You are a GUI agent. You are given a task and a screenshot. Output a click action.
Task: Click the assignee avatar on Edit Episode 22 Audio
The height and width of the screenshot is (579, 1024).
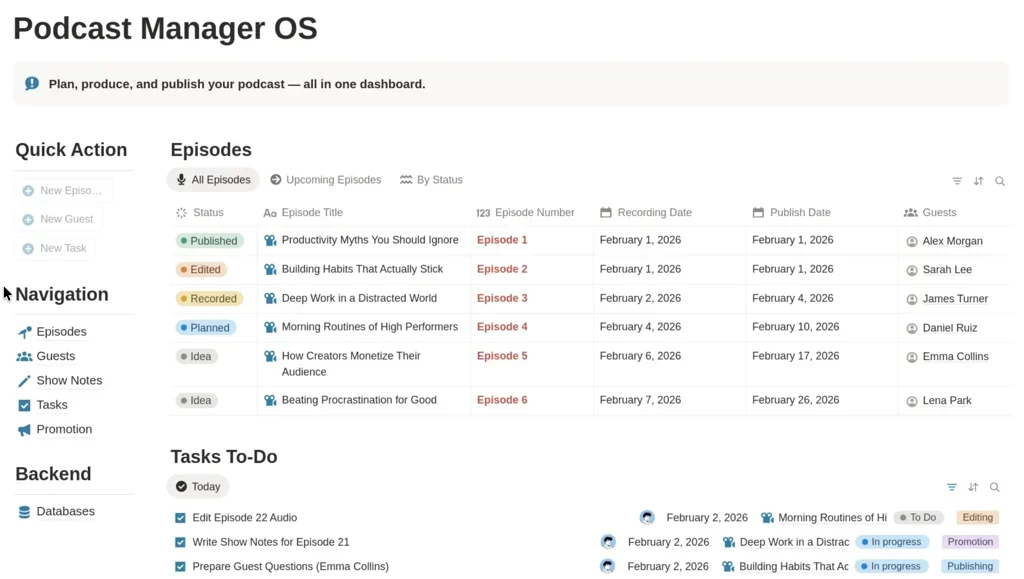pyautogui.click(x=647, y=518)
